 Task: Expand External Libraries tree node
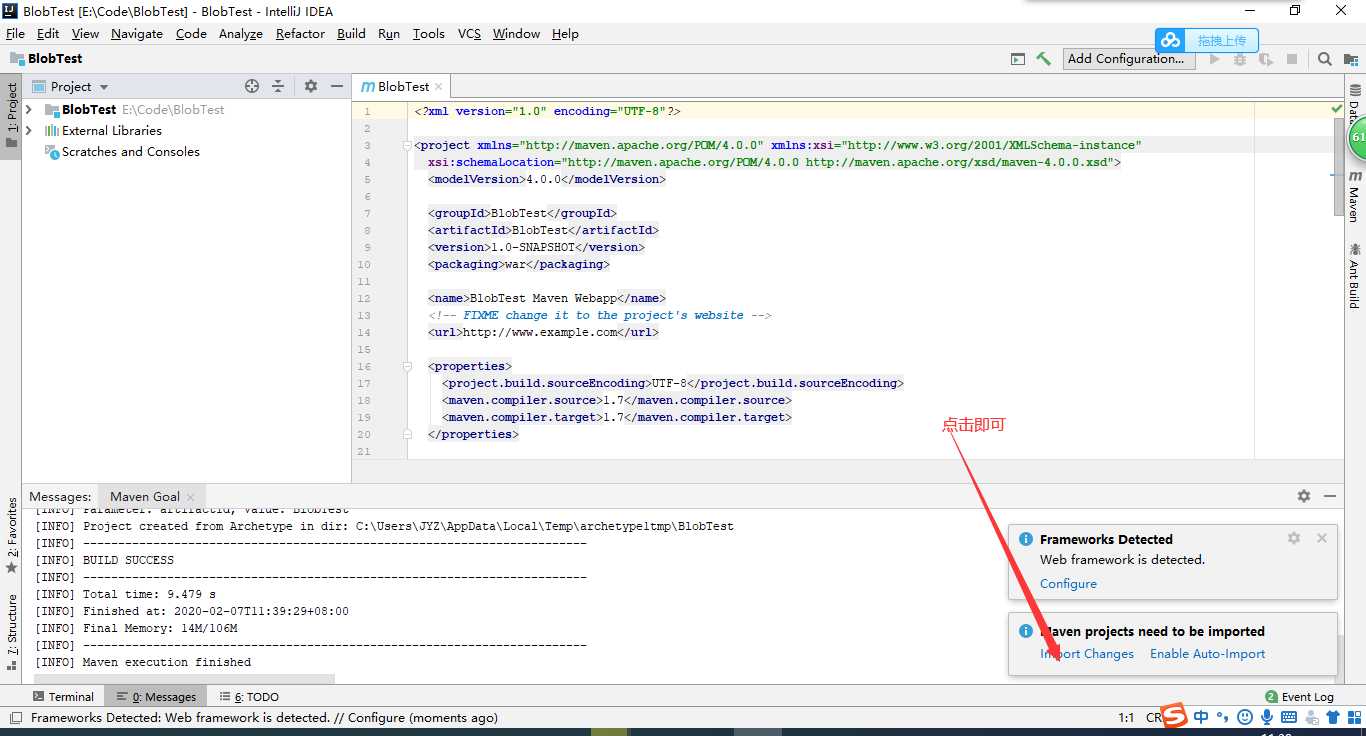(x=28, y=130)
